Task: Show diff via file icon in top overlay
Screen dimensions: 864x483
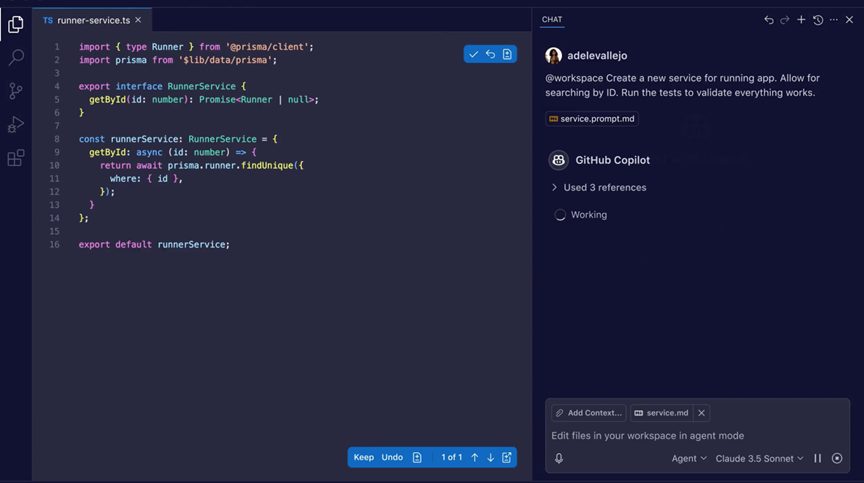Action: [507, 54]
